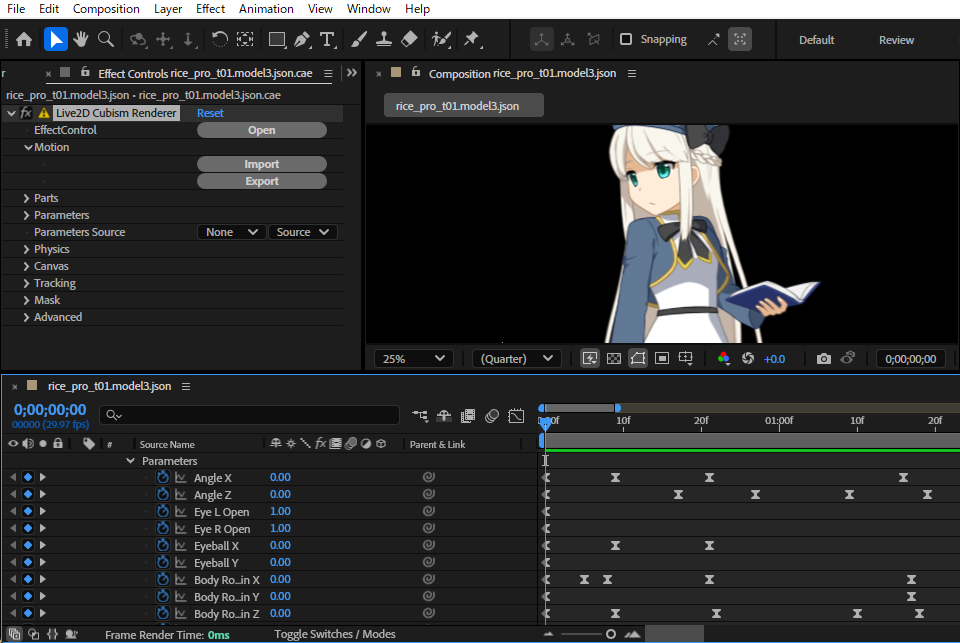Open Graph Editor icon in timeline
Viewport: 960px width, 643px height.
click(x=516, y=416)
